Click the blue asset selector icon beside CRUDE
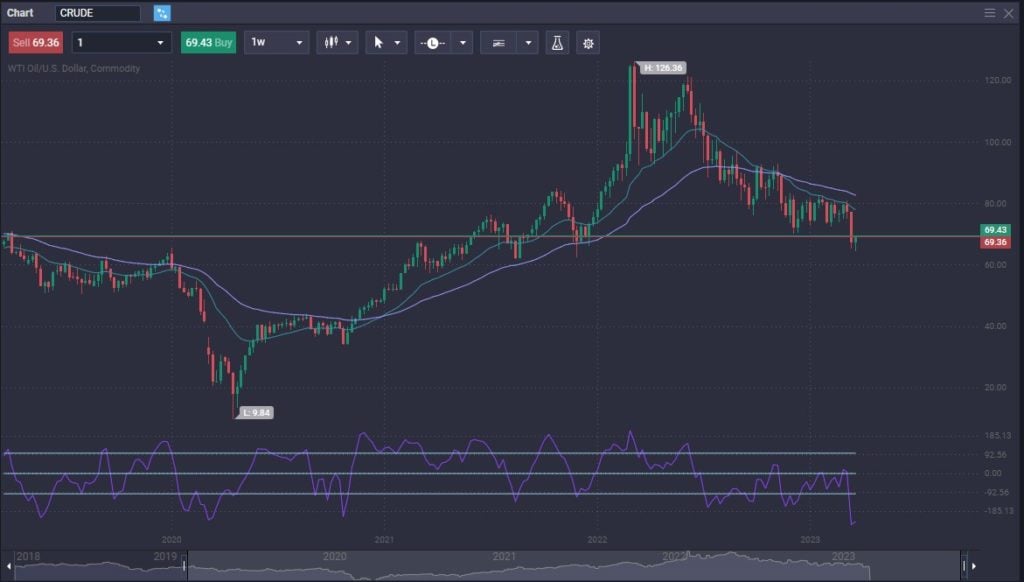Image resolution: width=1024 pixels, height=582 pixels. (162, 13)
